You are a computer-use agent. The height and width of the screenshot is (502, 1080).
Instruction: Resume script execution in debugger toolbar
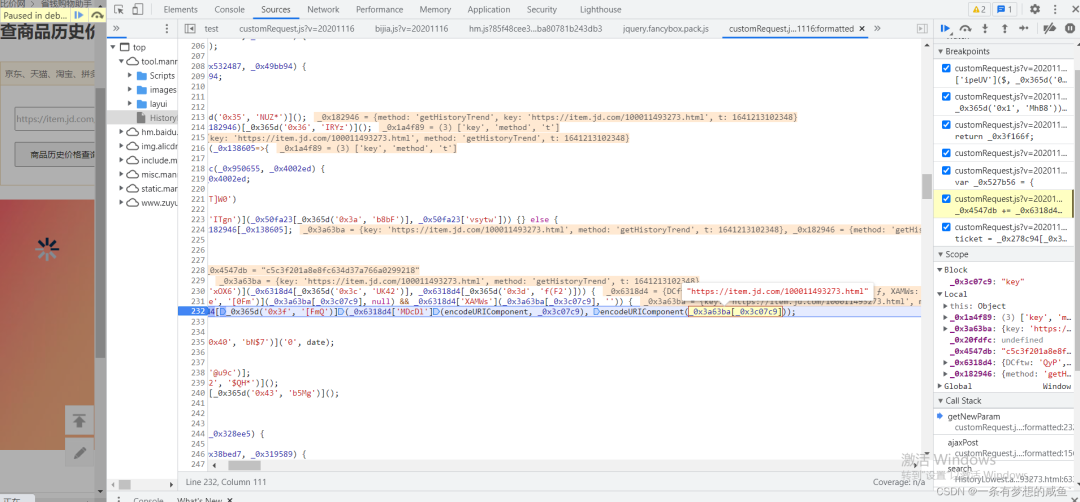pos(945,29)
